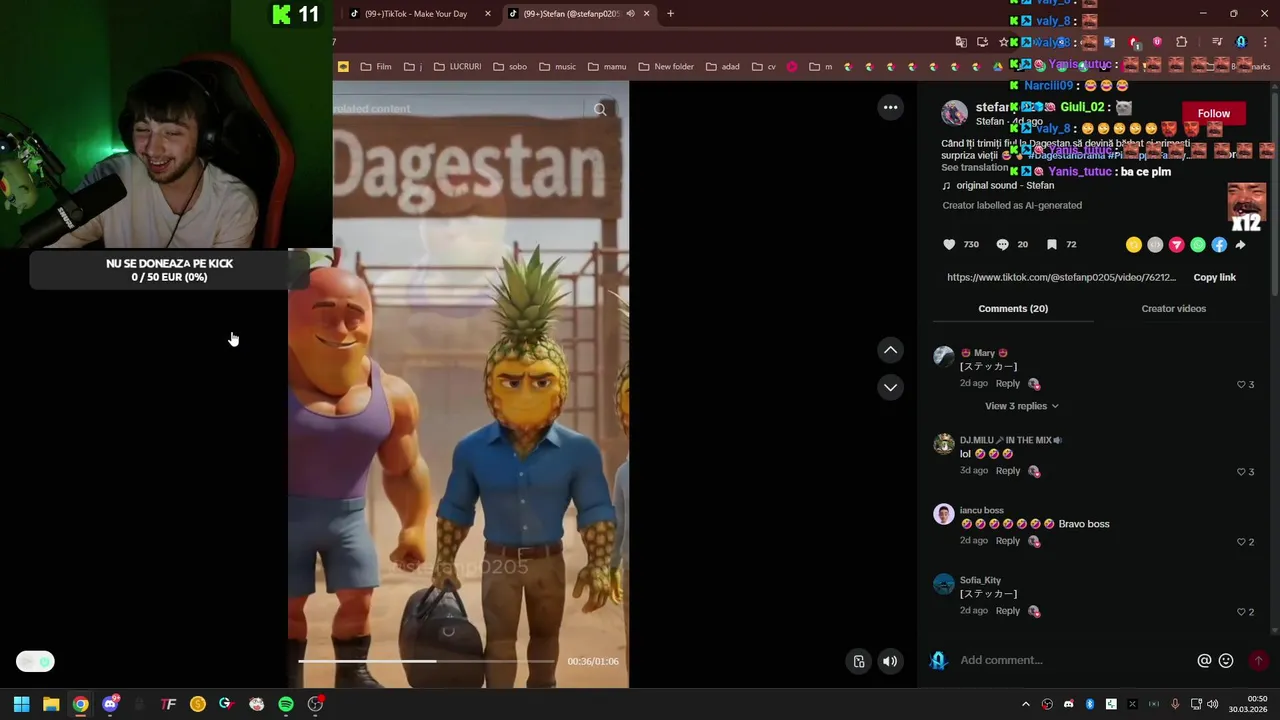The image size is (1280, 720).
Task: Post comment with red arrow button
Action: [x=1258, y=661]
